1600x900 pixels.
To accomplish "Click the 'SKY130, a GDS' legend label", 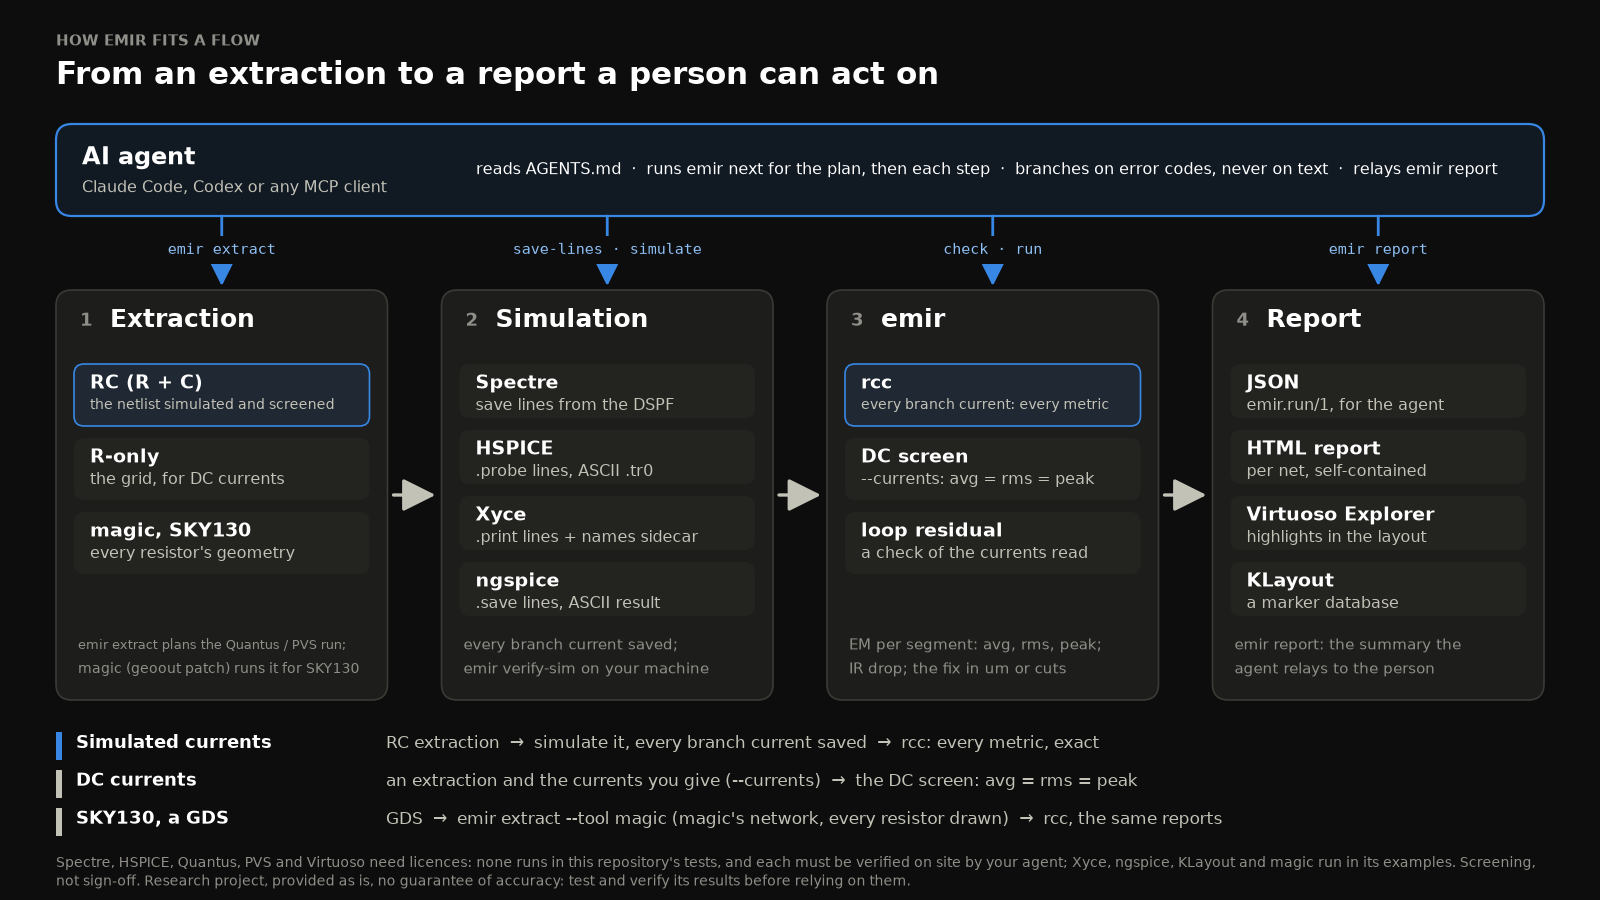I will pos(152,818).
